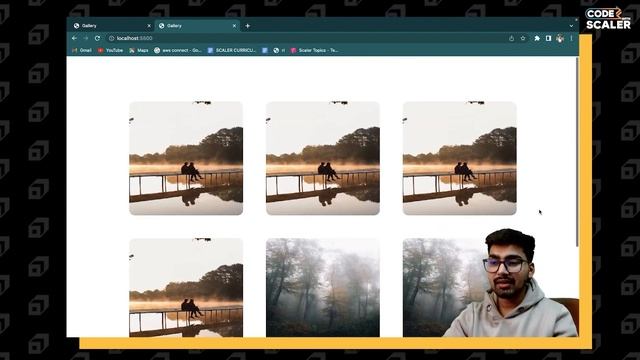Image resolution: width=640 pixels, height=360 pixels.
Task: Open the YouTube bookmark
Action: [110, 50]
